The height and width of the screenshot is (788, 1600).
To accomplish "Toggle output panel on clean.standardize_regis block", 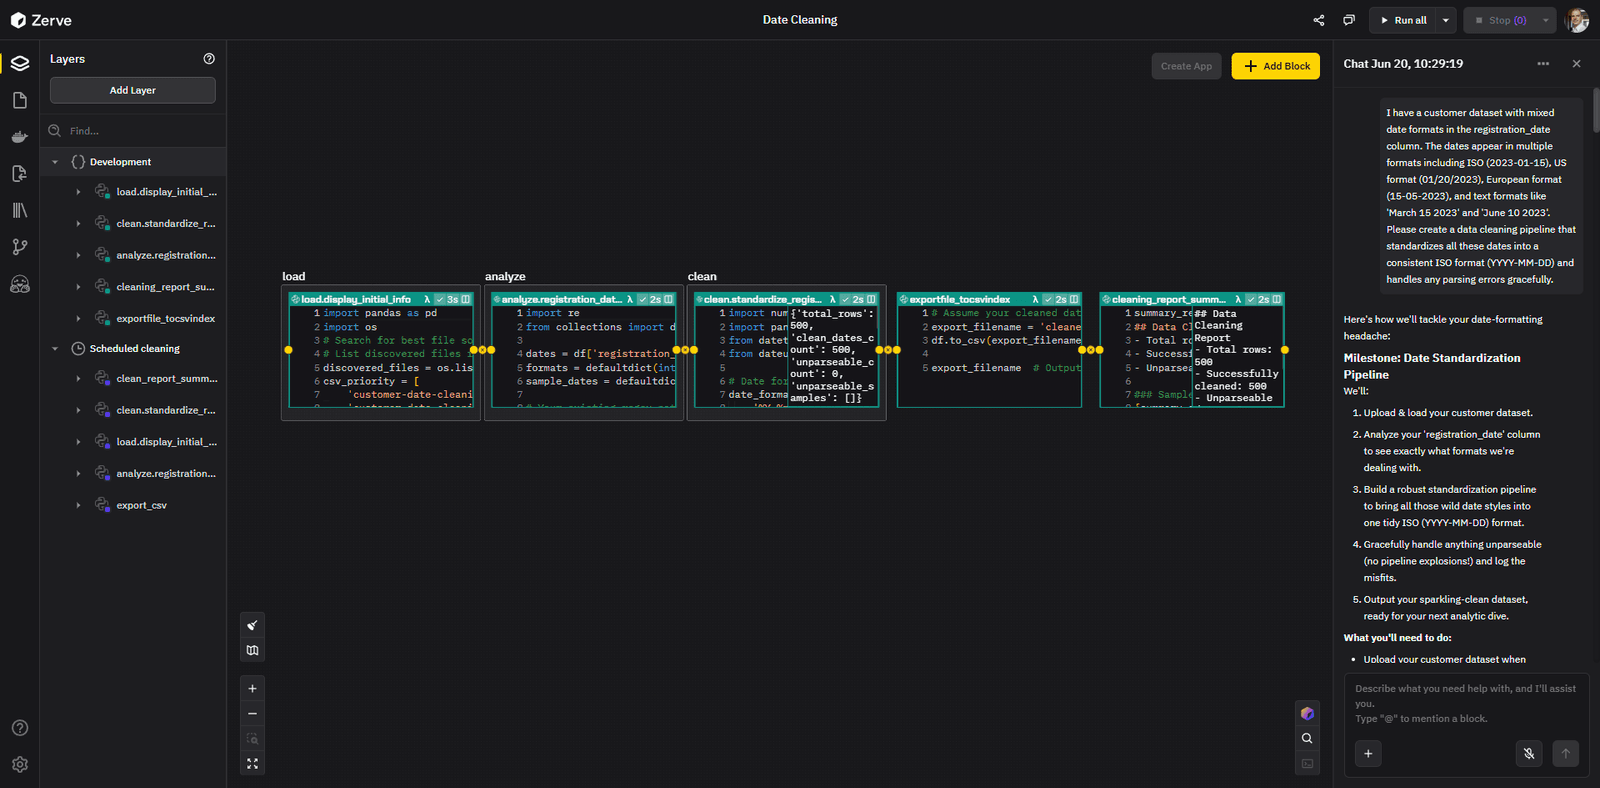I will click(872, 299).
